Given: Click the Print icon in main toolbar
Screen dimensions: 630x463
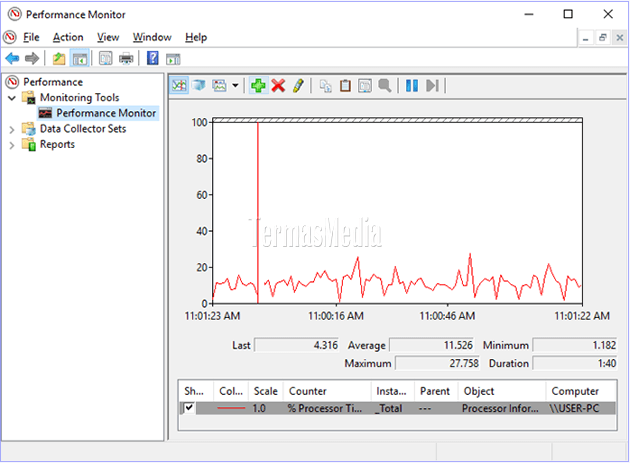Looking at the screenshot, I should [126, 59].
